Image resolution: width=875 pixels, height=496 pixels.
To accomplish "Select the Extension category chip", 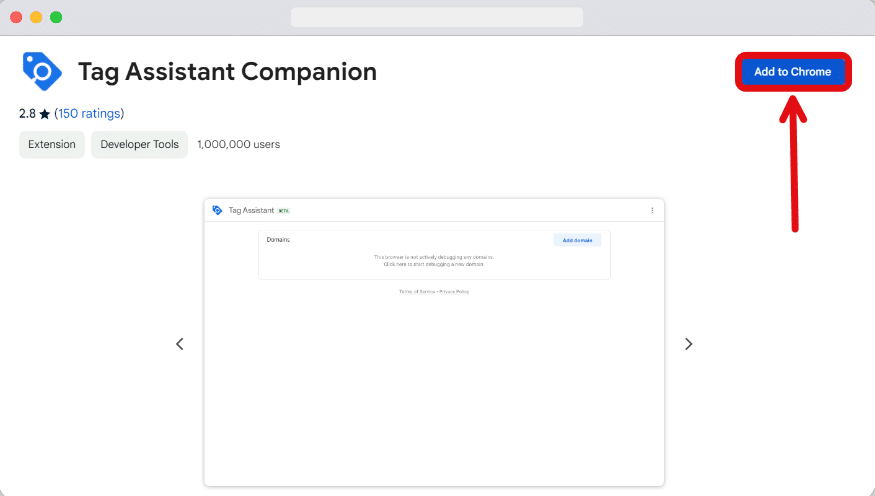I will click(52, 145).
